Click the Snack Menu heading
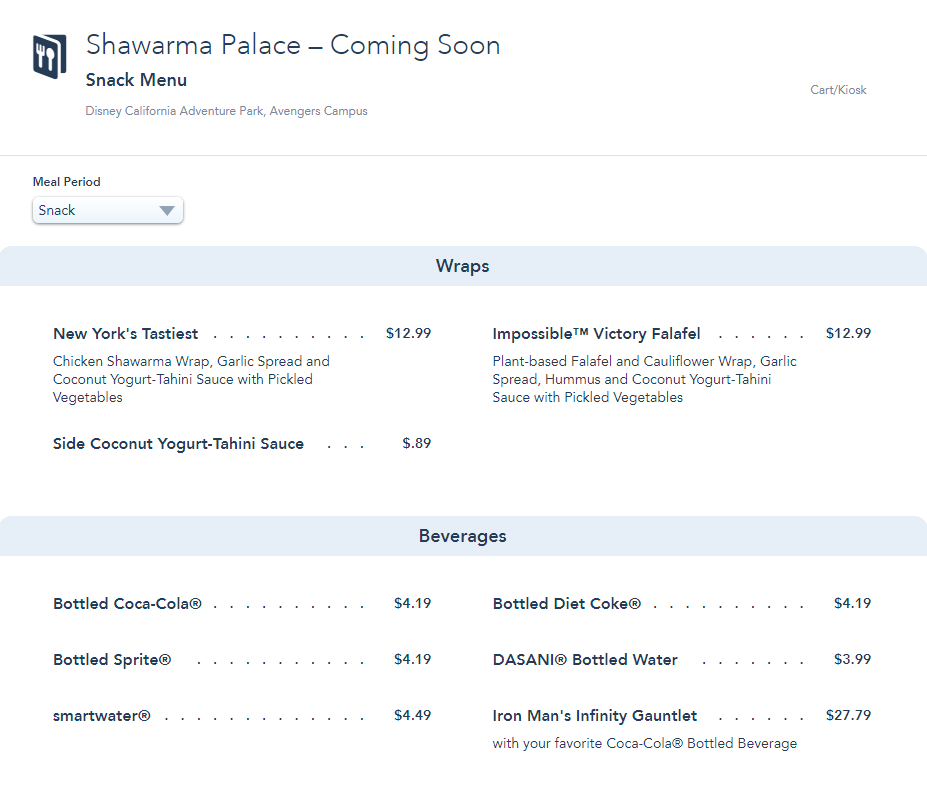This screenshot has width=927, height=795. click(x=136, y=80)
